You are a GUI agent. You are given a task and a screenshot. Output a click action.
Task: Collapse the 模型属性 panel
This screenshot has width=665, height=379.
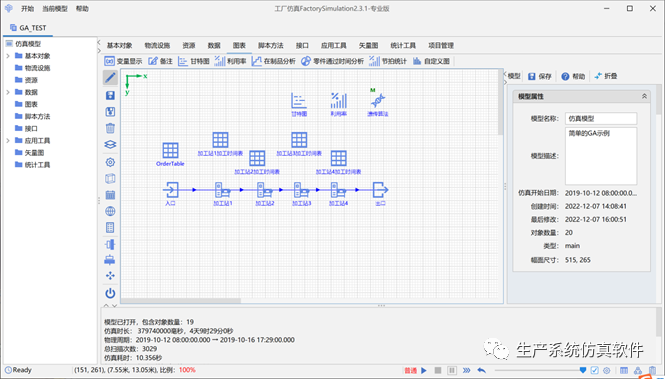pos(644,96)
